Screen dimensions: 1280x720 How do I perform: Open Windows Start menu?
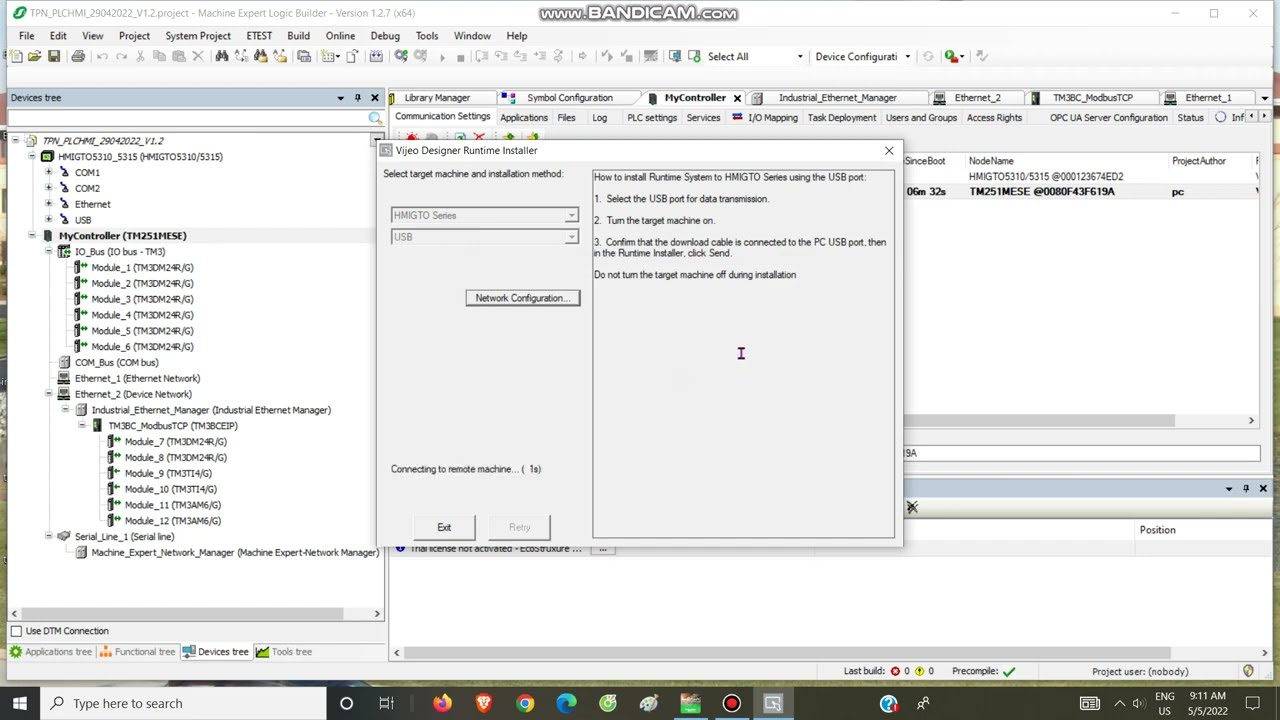point(20,704)
